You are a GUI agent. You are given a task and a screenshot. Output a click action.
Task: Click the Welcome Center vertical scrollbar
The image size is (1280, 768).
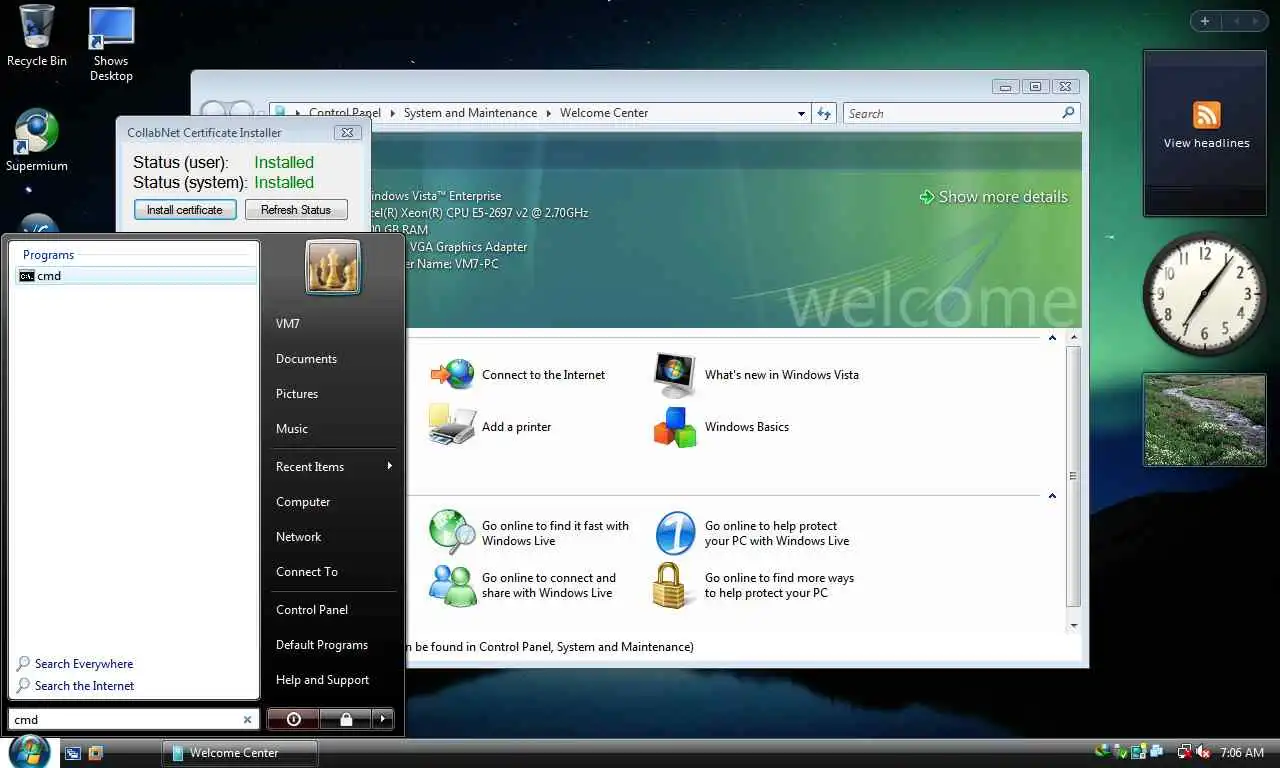point(1074,480)
